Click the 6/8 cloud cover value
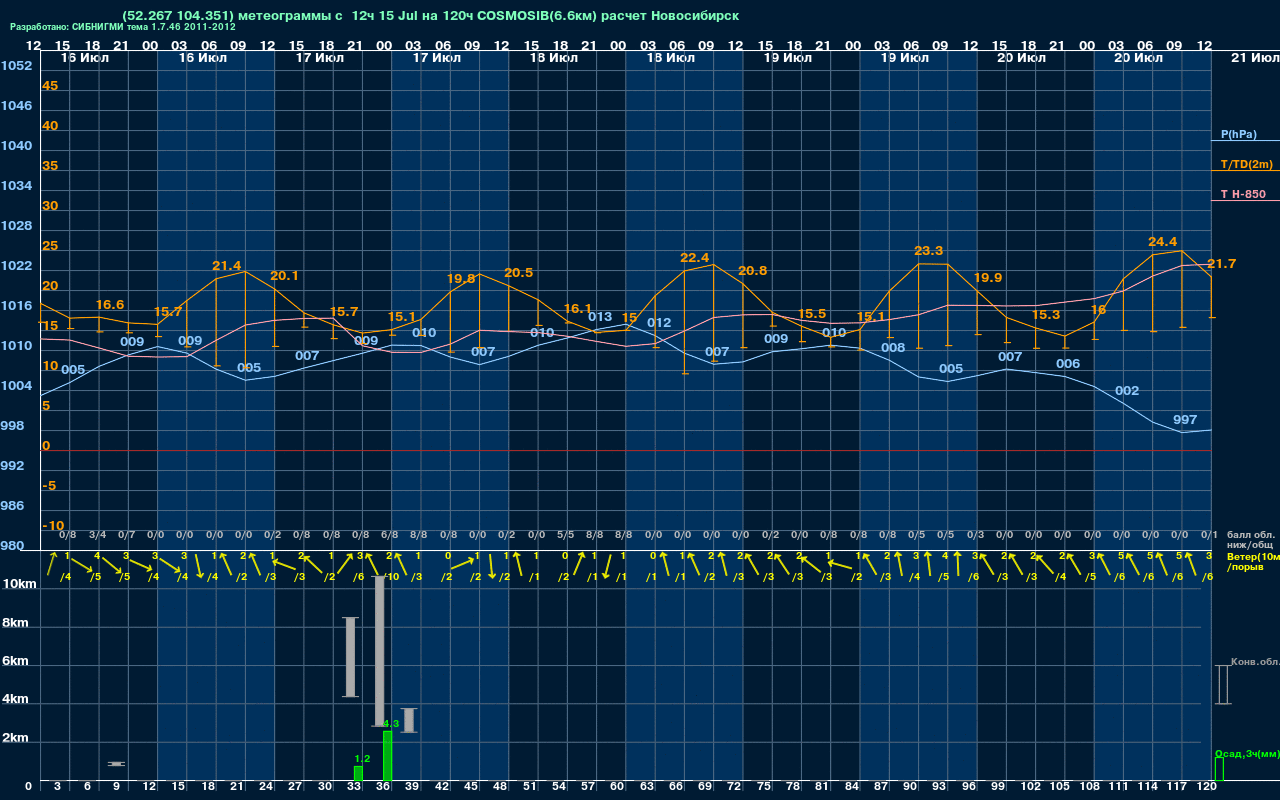1280x800 pixels. click(x=389, y=535)
